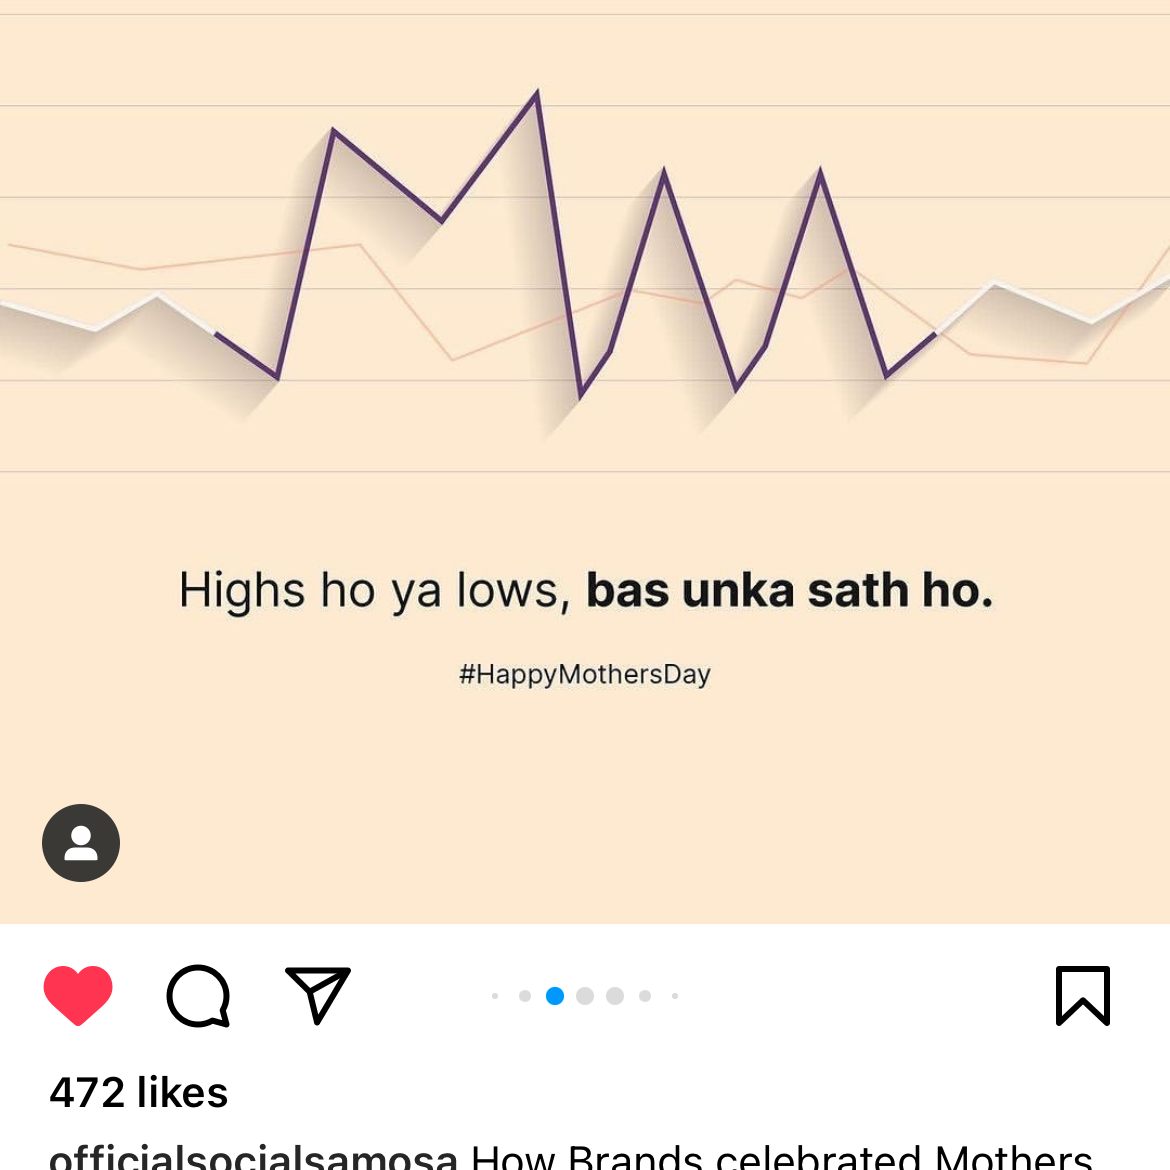
Task: Unlike the post with red heart
Action: pos(78,995)
